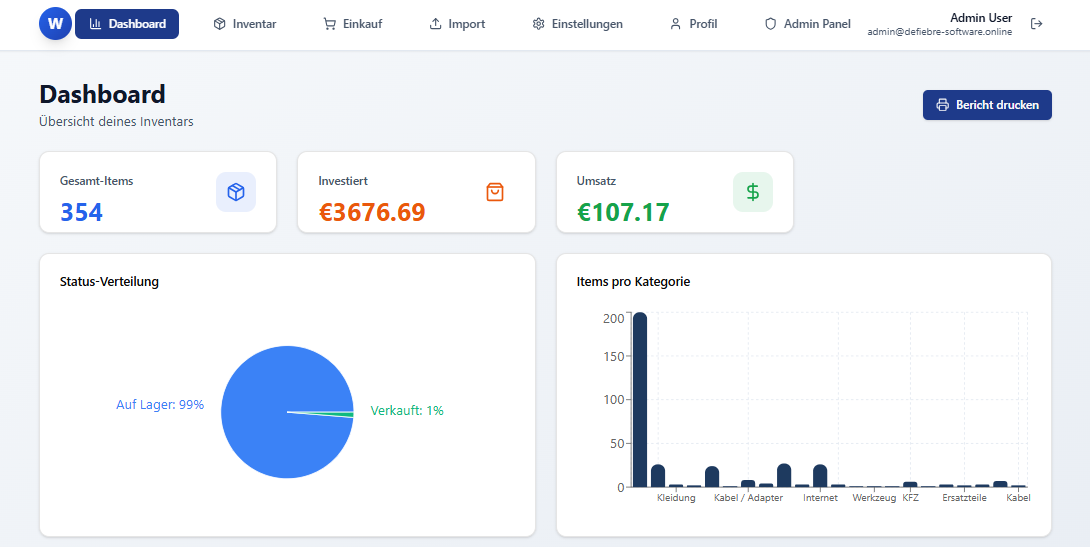Click the tallest bar in category chart
Viewport: 1090px width, 547px height.
640,400
